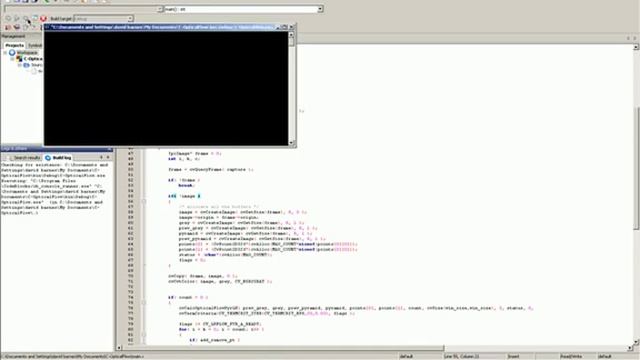Viewport: 640px width, 360px height.
Task: Click the red abort build icon
Action: coord(43,18)
